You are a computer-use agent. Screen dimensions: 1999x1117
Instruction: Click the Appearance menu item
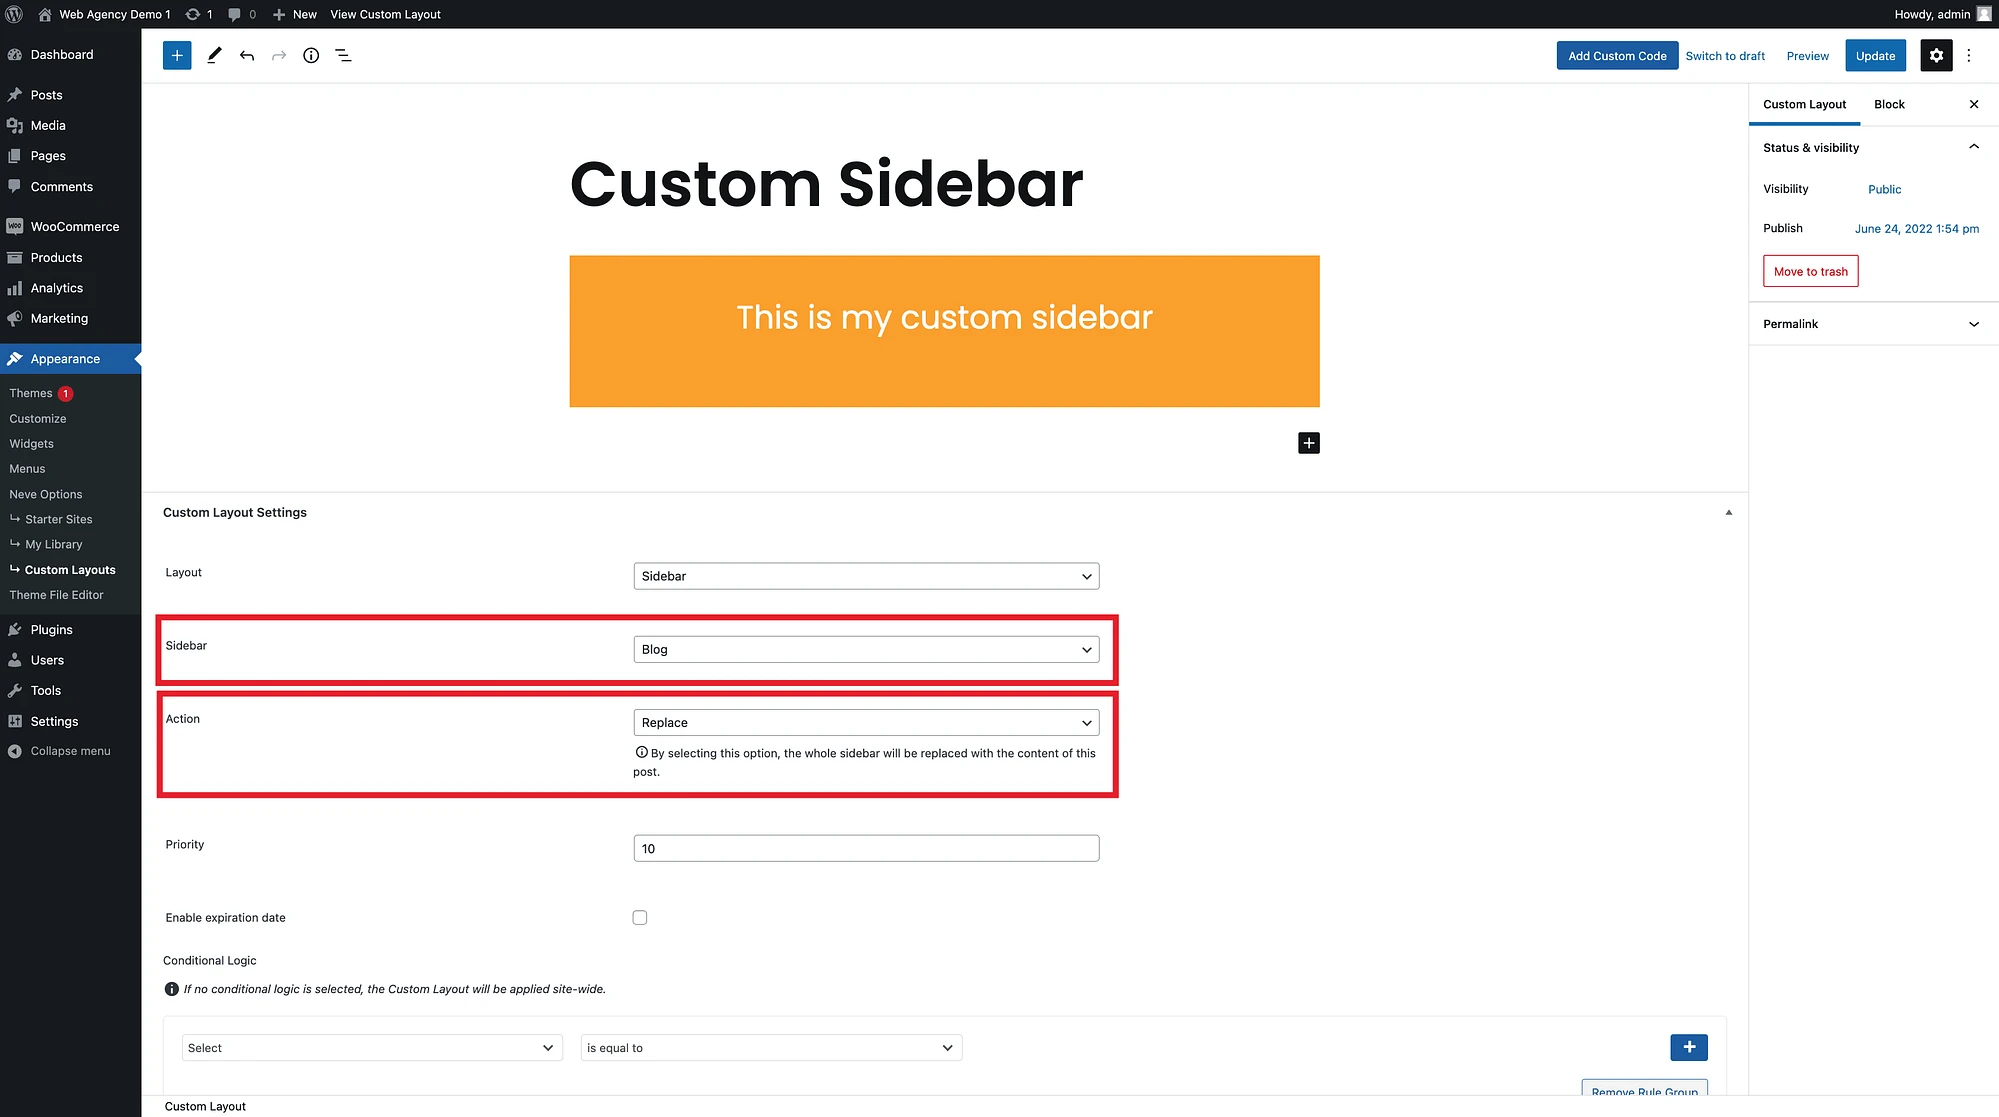tap(65, 358)
